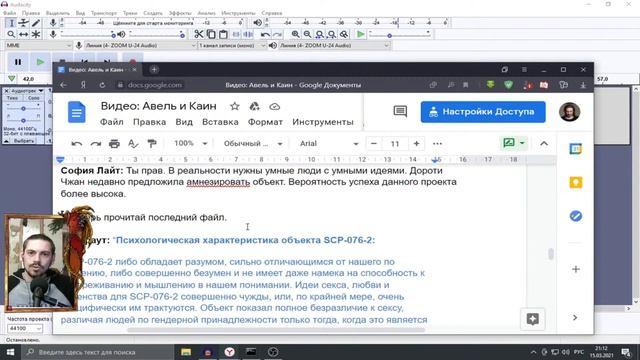Open the 100% zoom dropdown in Docs
The height and width of the screenshot is (360, 640).
click(191, 144)
